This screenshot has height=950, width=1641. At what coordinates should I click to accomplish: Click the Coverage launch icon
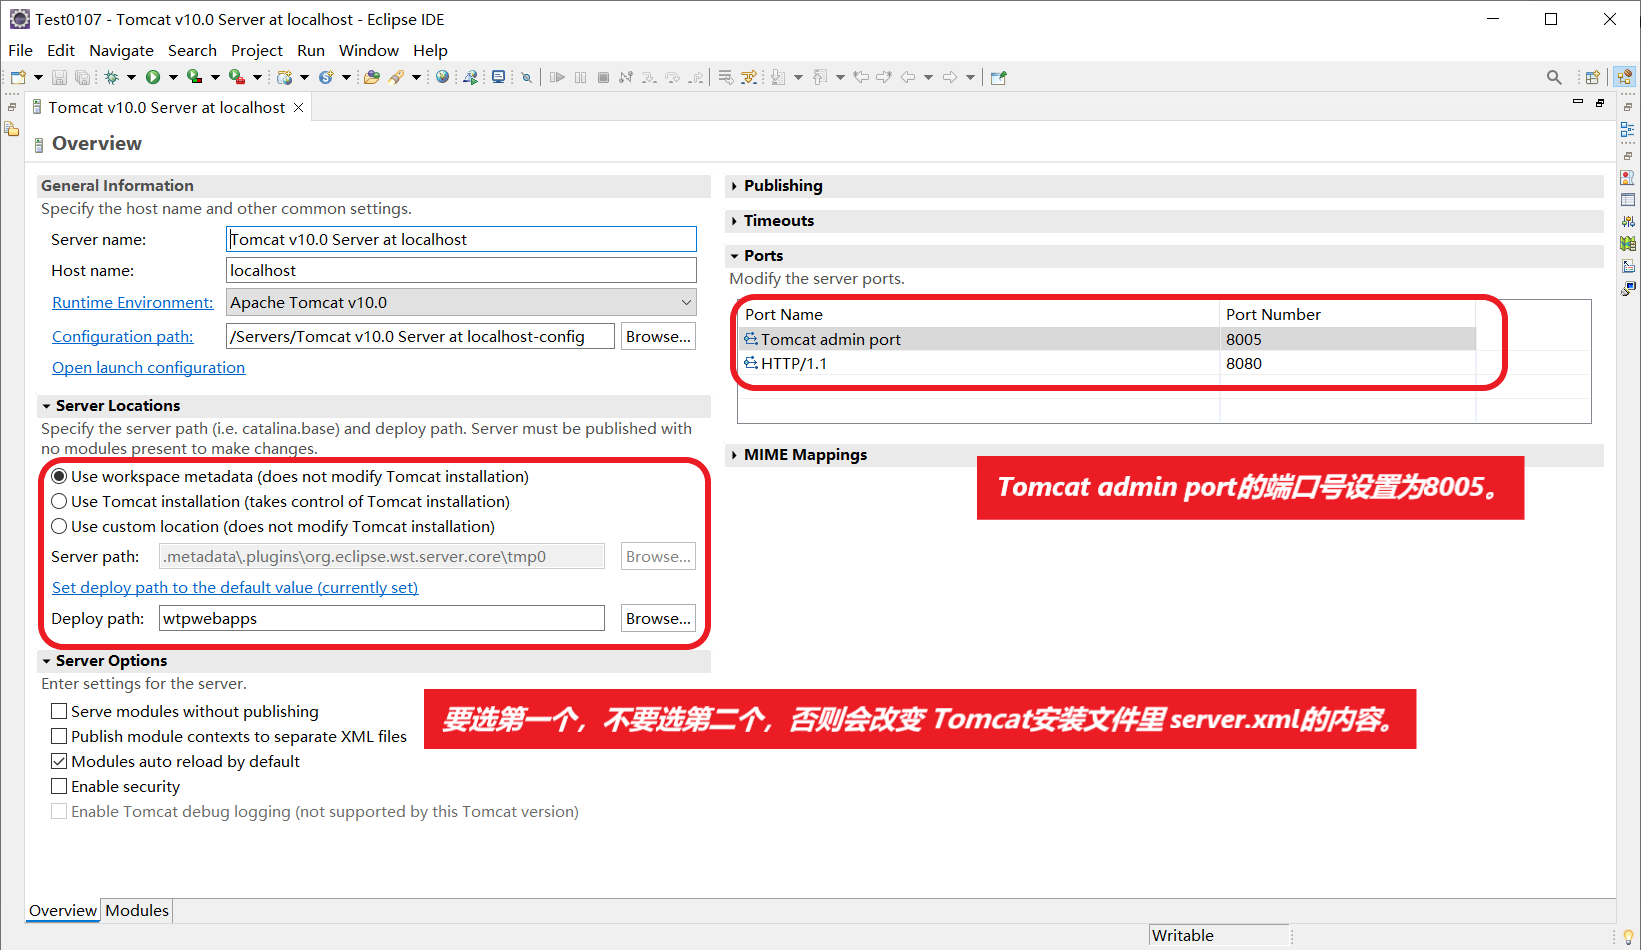[195, 77]
